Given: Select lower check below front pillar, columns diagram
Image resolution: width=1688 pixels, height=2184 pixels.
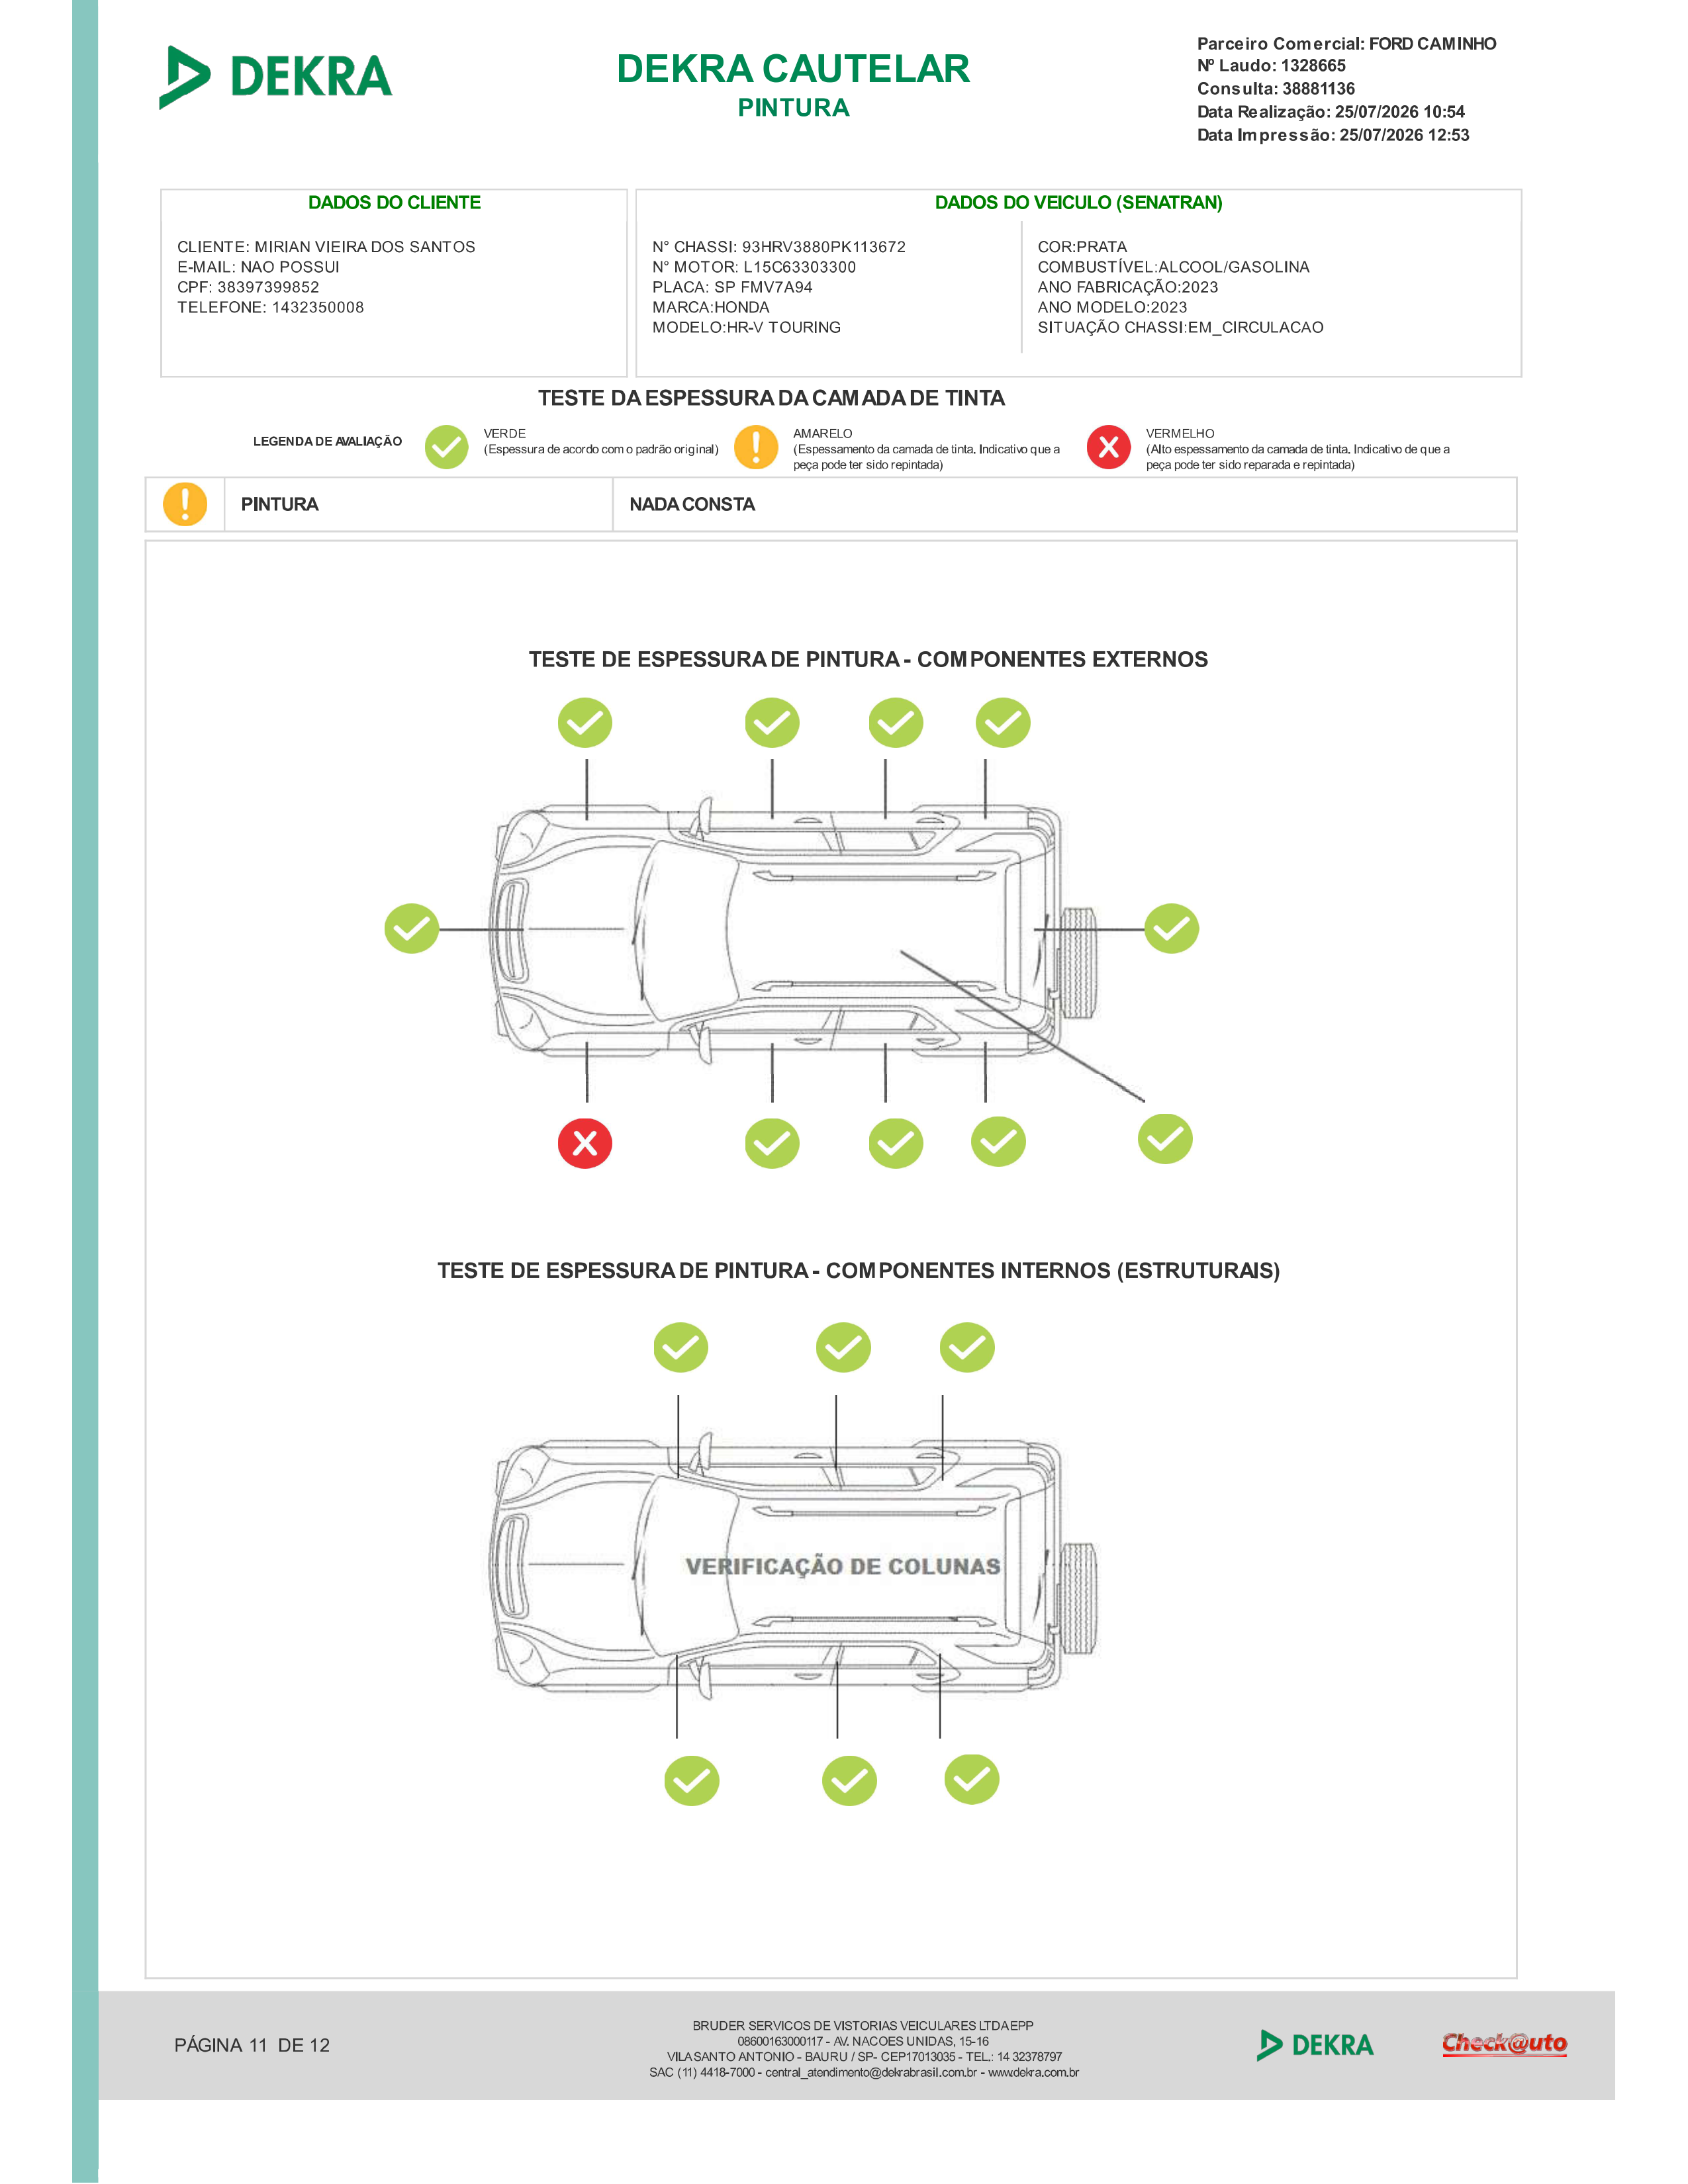Looking at the screenshot, I should tap(692, 1781).
